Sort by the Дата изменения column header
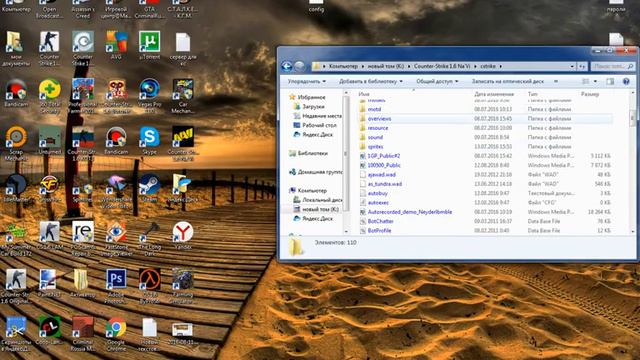640x360 pixels. pyautogui.click(x=494, y=94)
